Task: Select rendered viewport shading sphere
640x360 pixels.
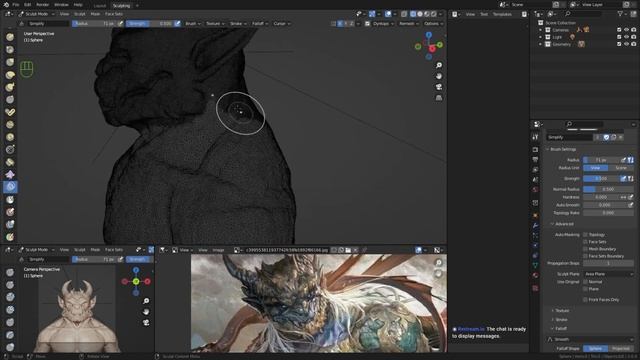Action: (x=434, y=14)
